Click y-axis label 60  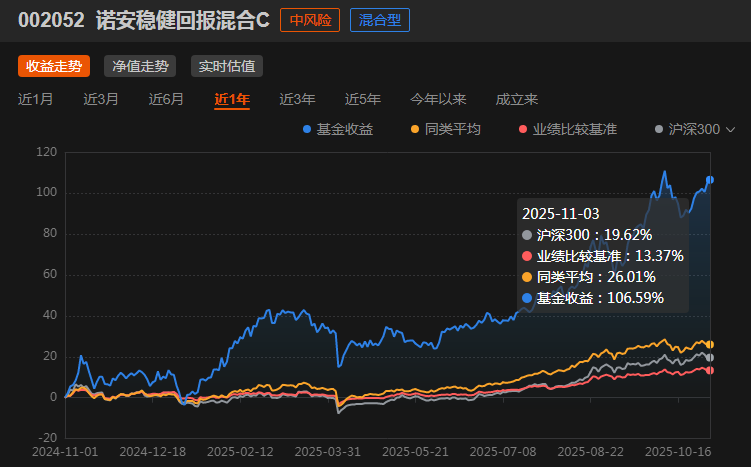click(x=50, y=274)
